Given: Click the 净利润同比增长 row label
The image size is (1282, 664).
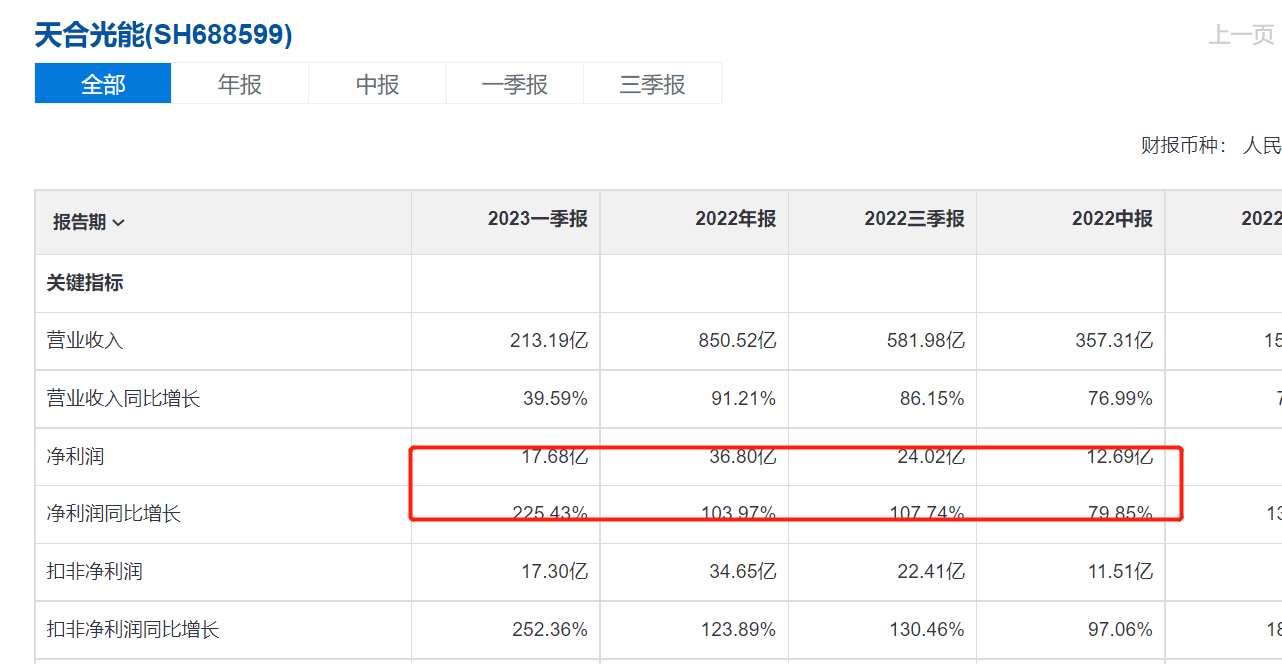Looking at the screenshot, I should click(114, 514).
